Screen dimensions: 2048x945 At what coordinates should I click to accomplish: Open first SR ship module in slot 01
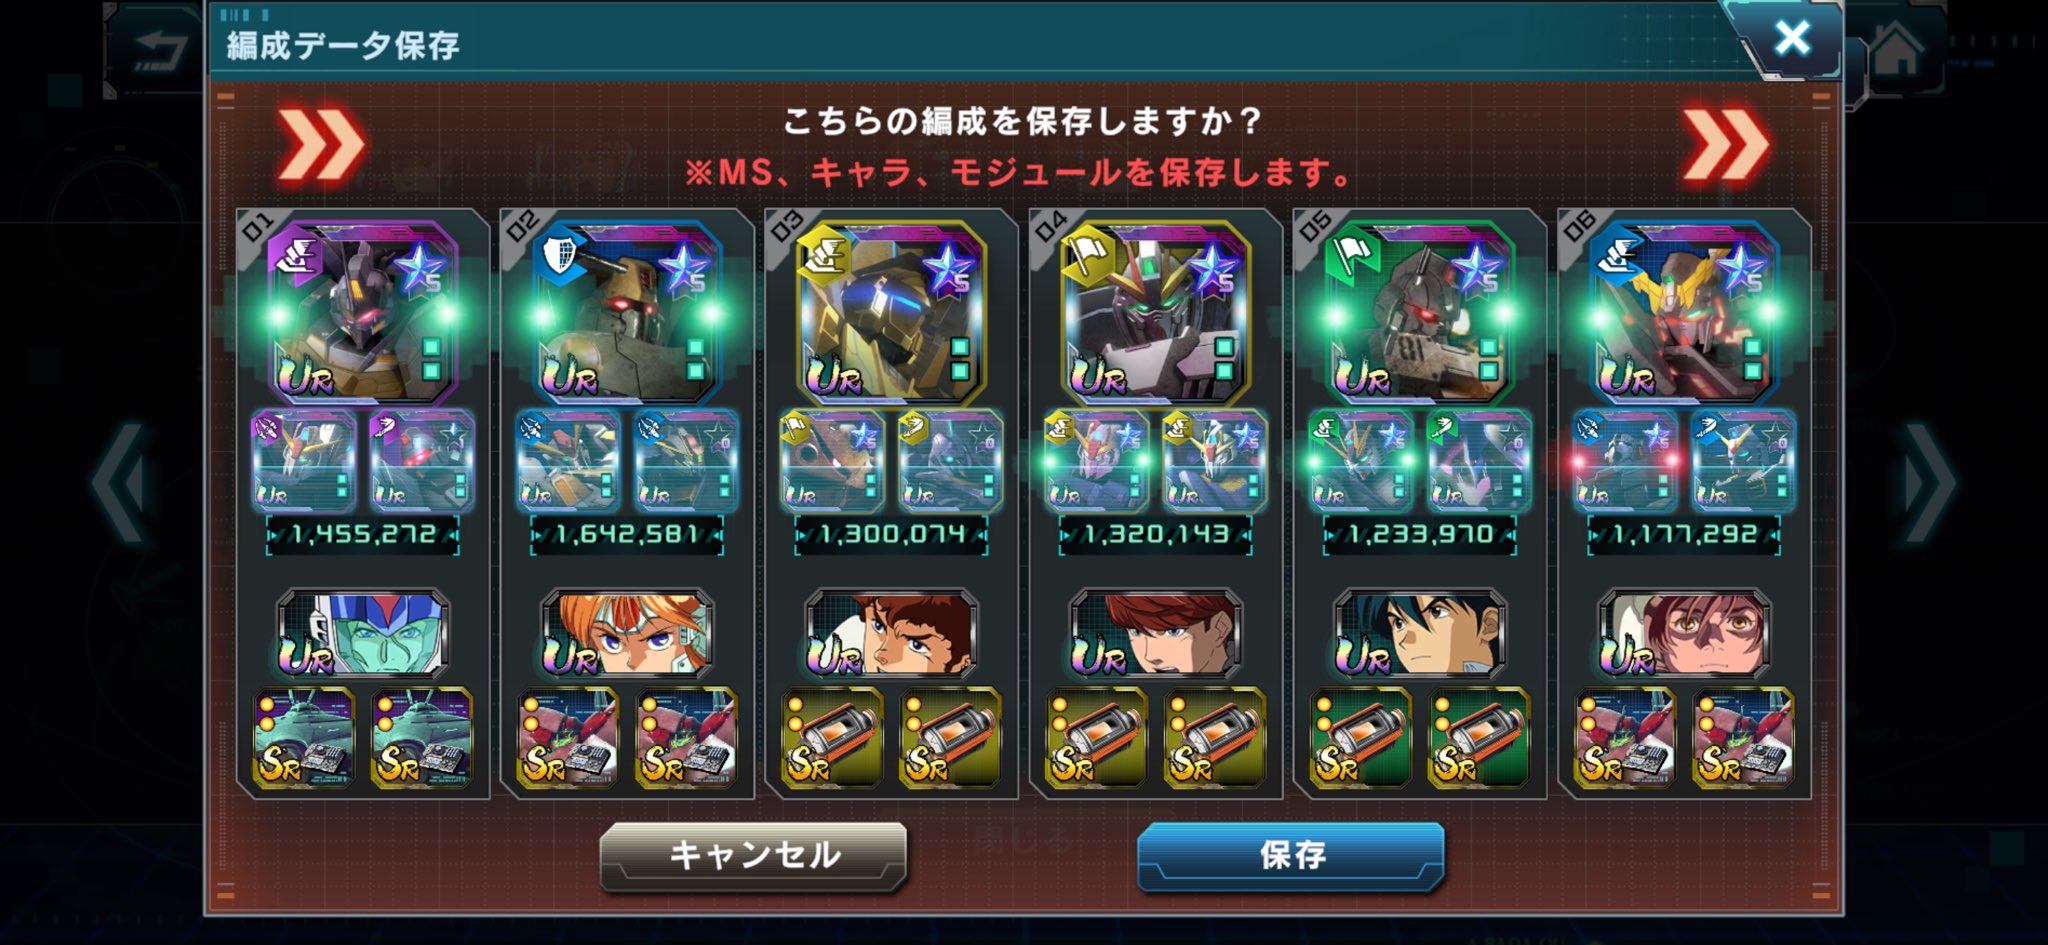pos(304,738)
